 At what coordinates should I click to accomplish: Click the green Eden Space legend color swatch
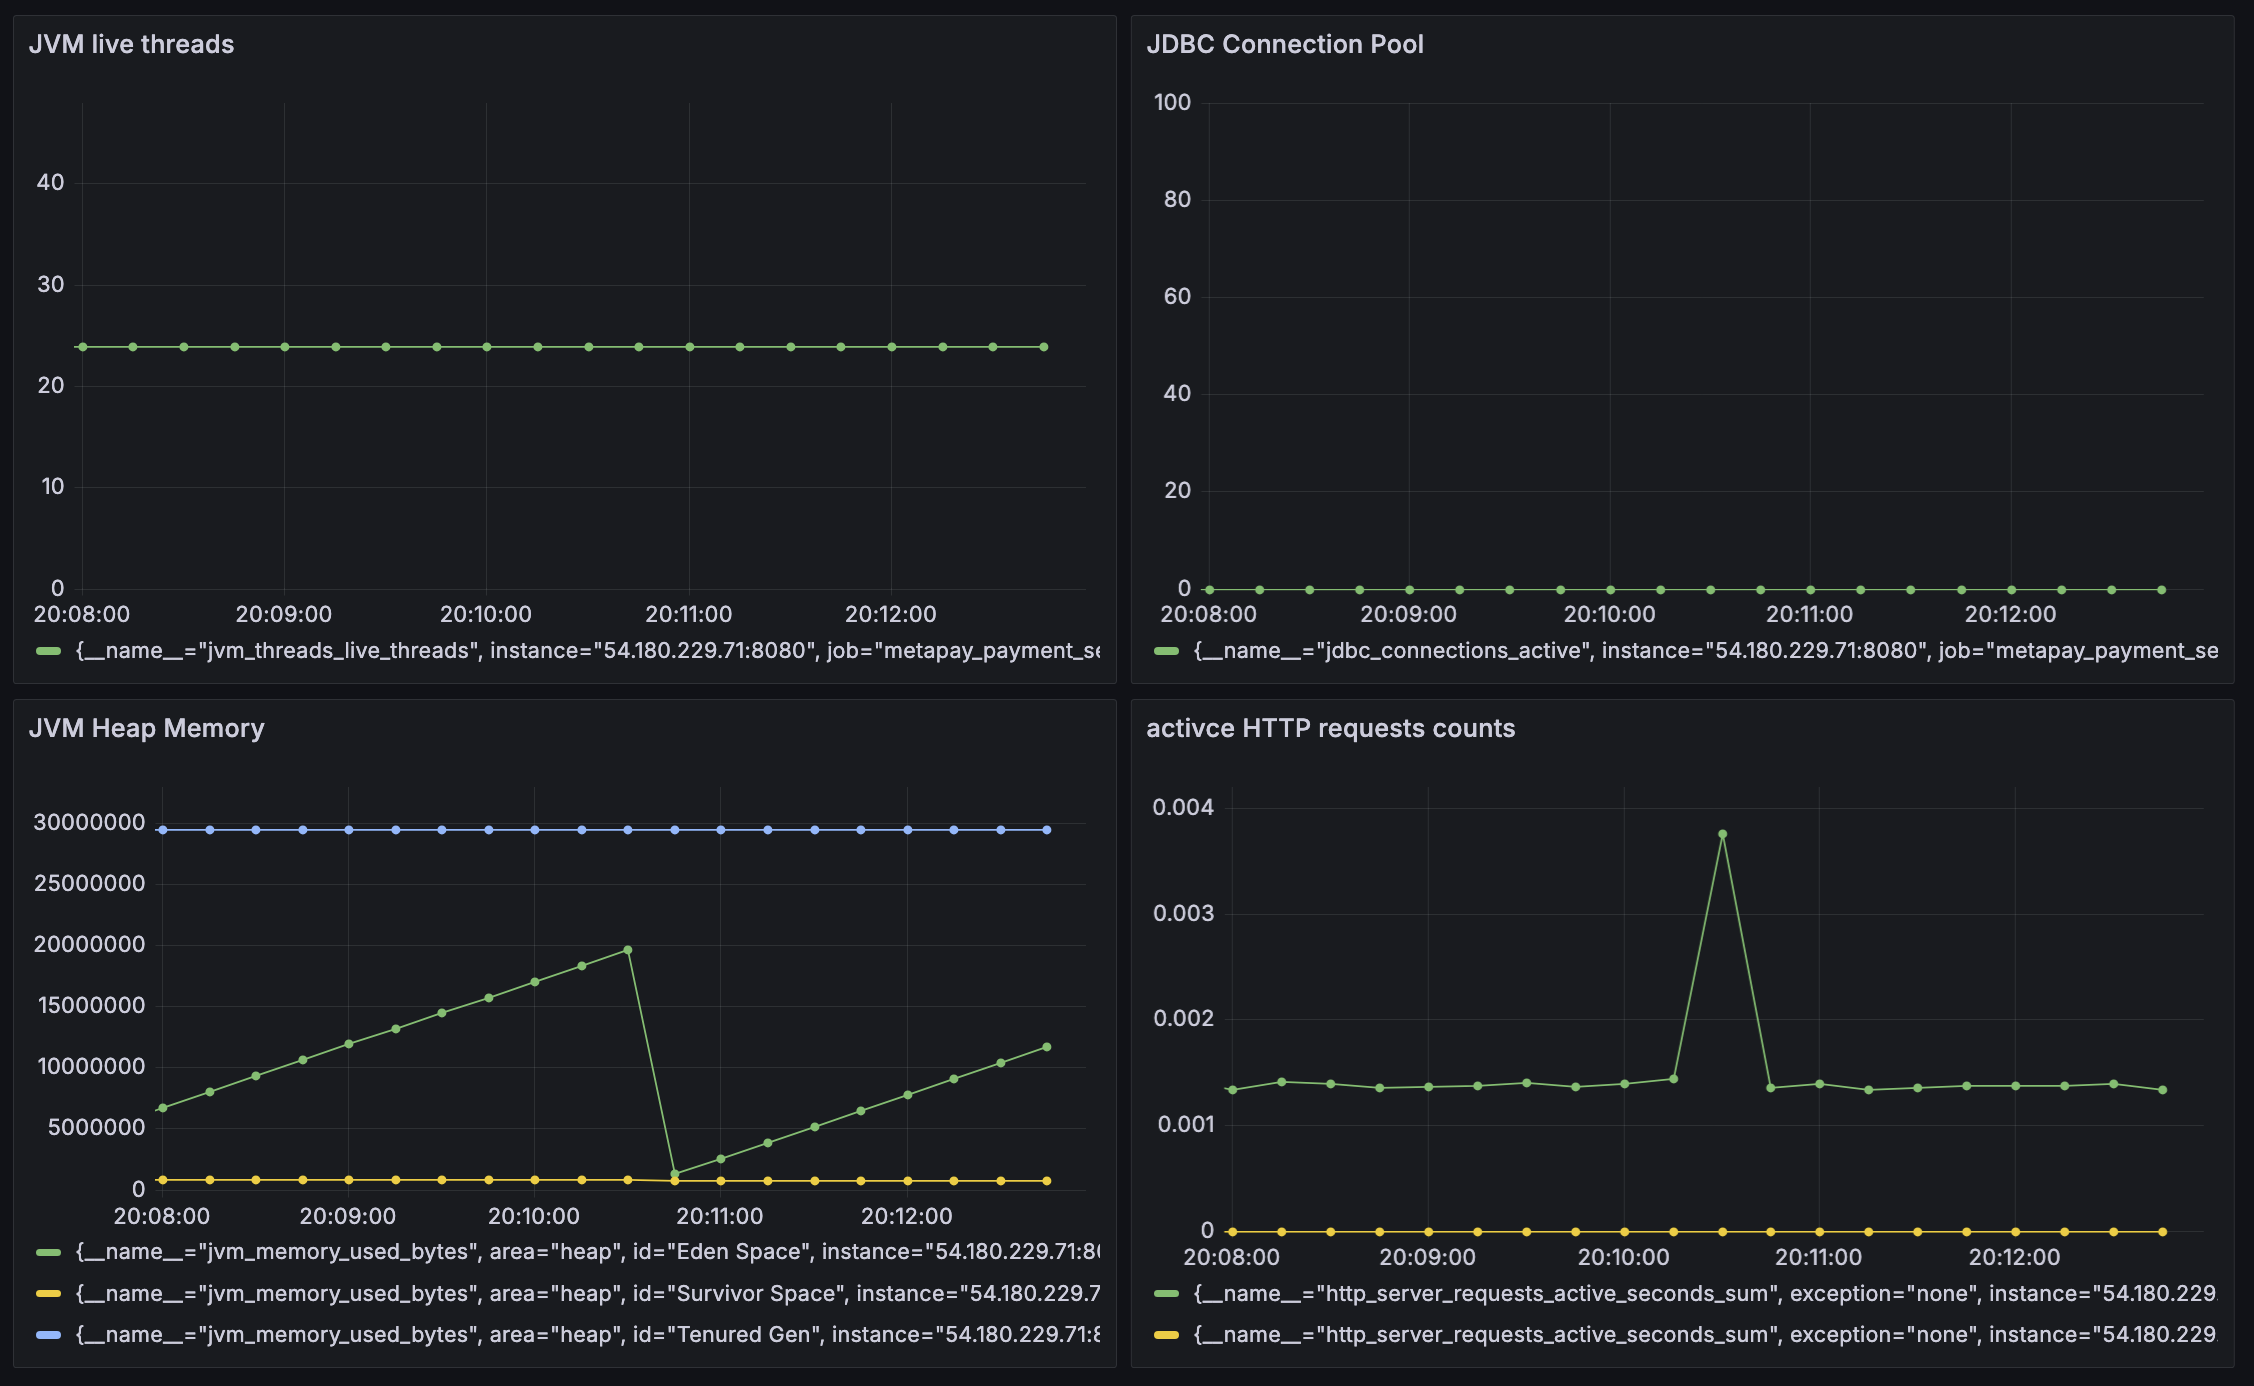tap(48, 1252)
